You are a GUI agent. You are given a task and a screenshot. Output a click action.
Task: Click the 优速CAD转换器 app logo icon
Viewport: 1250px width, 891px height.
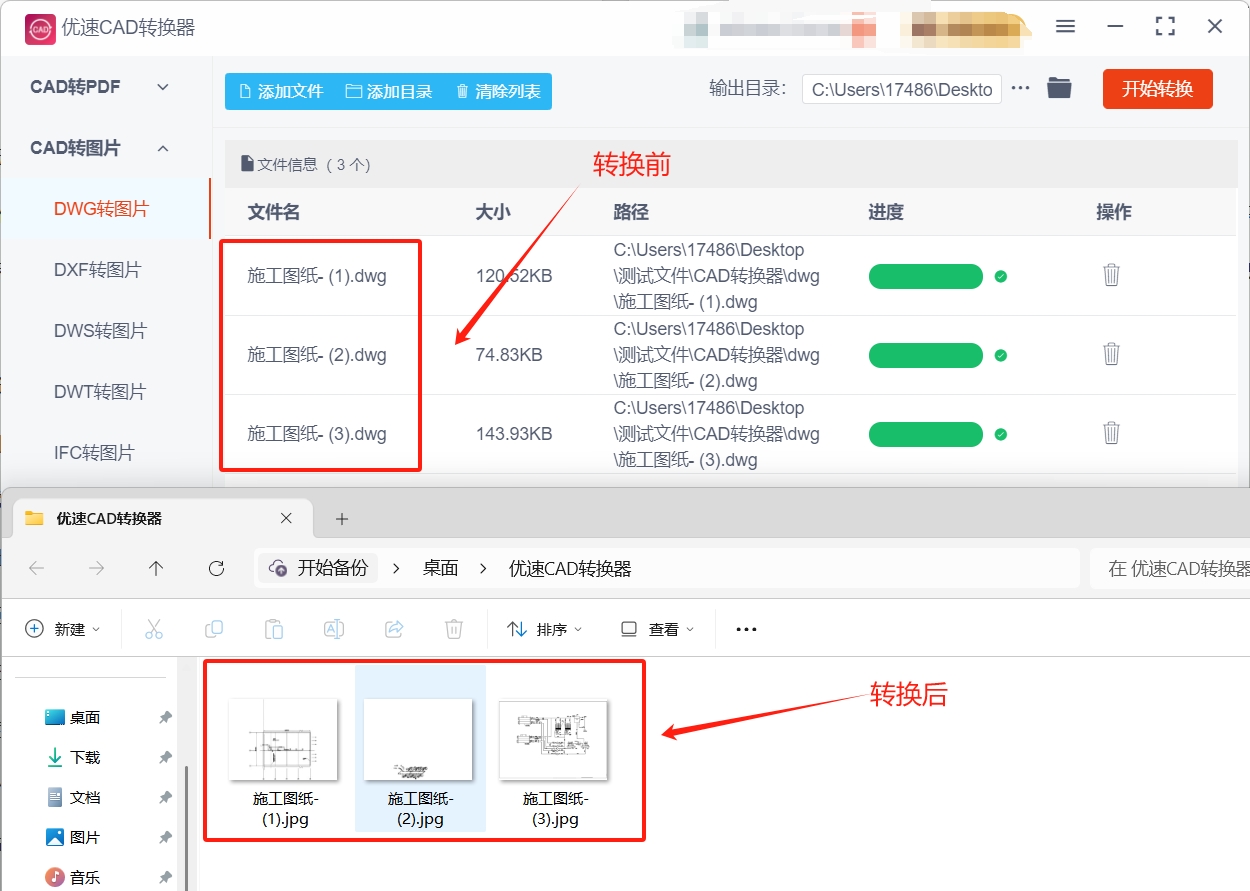(x=40, y=28)
